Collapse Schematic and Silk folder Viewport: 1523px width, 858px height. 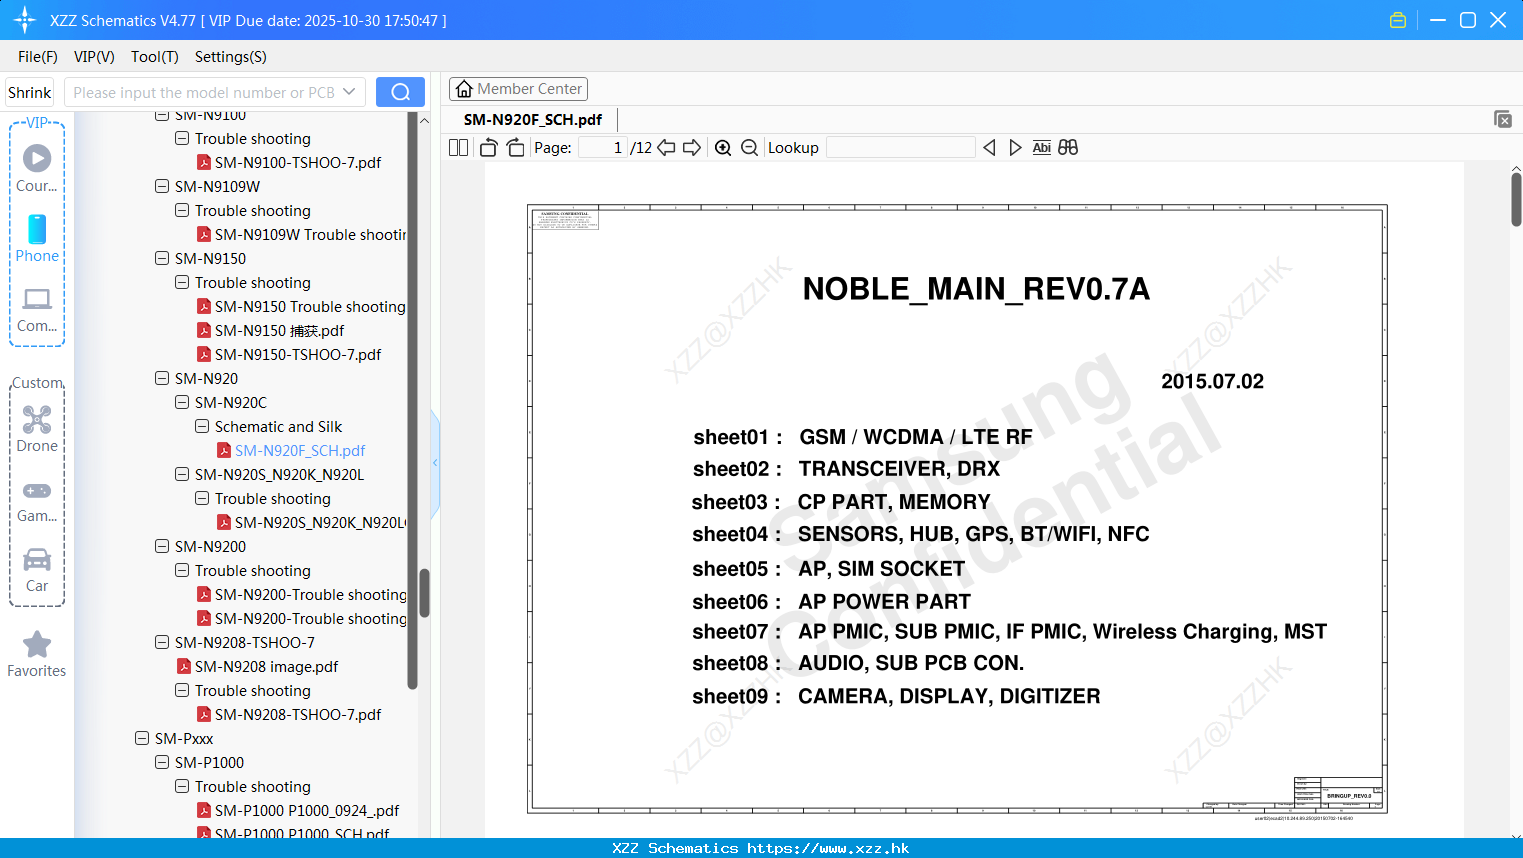pyautogui.click(x=202, y=426)
